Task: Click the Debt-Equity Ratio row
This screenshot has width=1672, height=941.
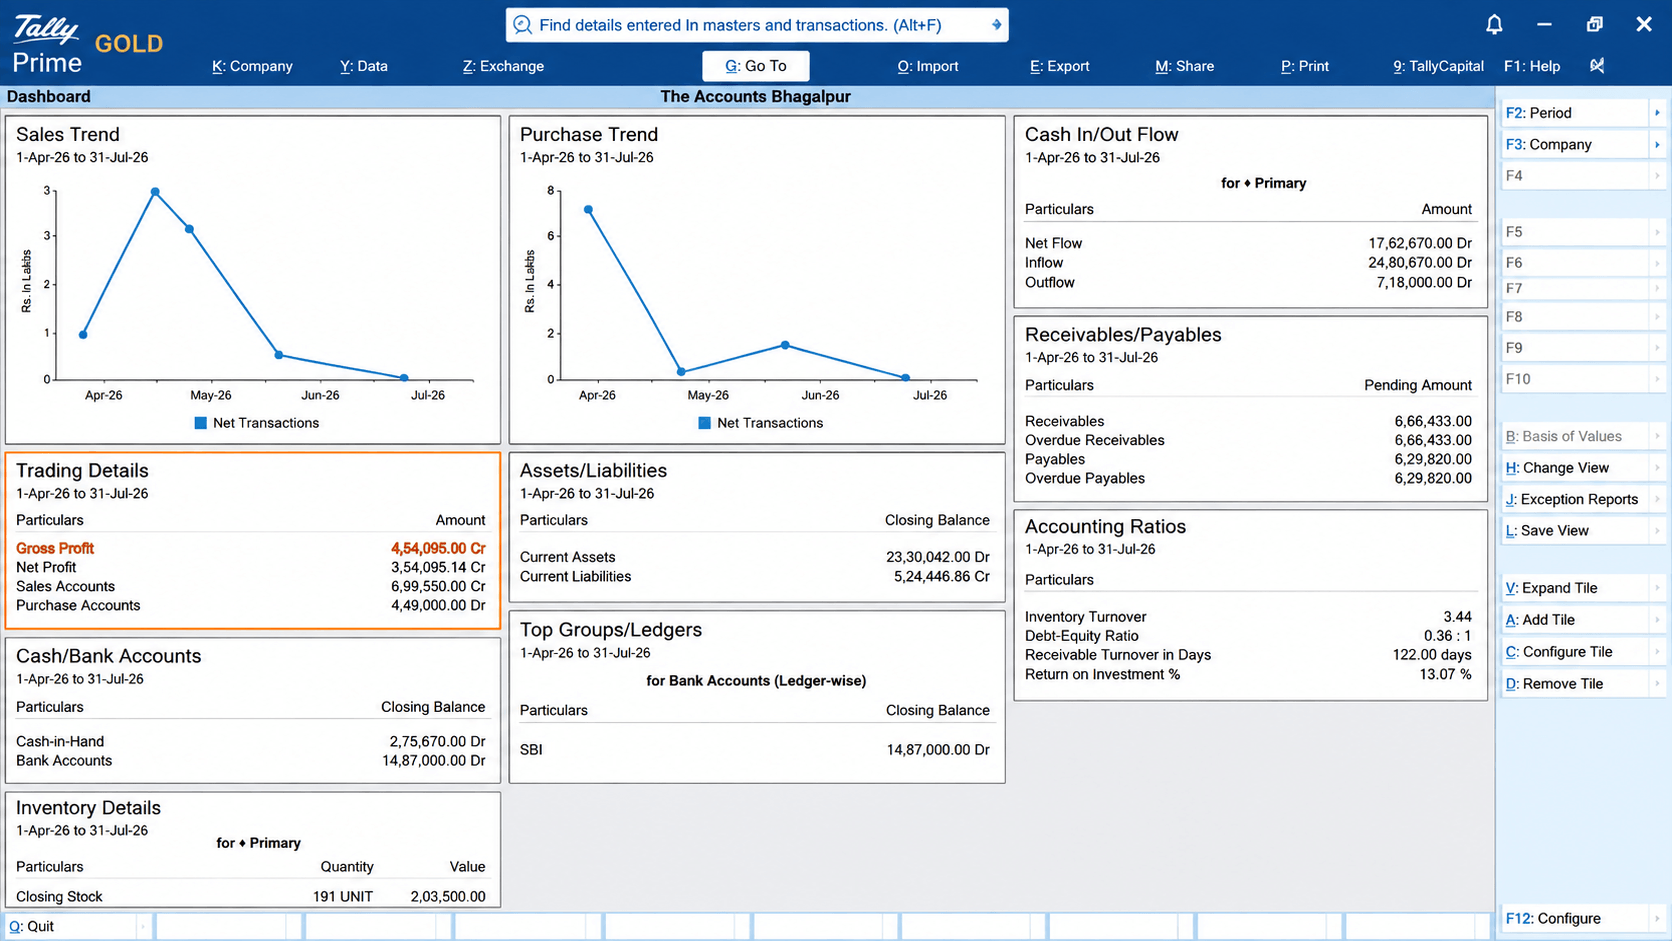Action: (1248, 636)
